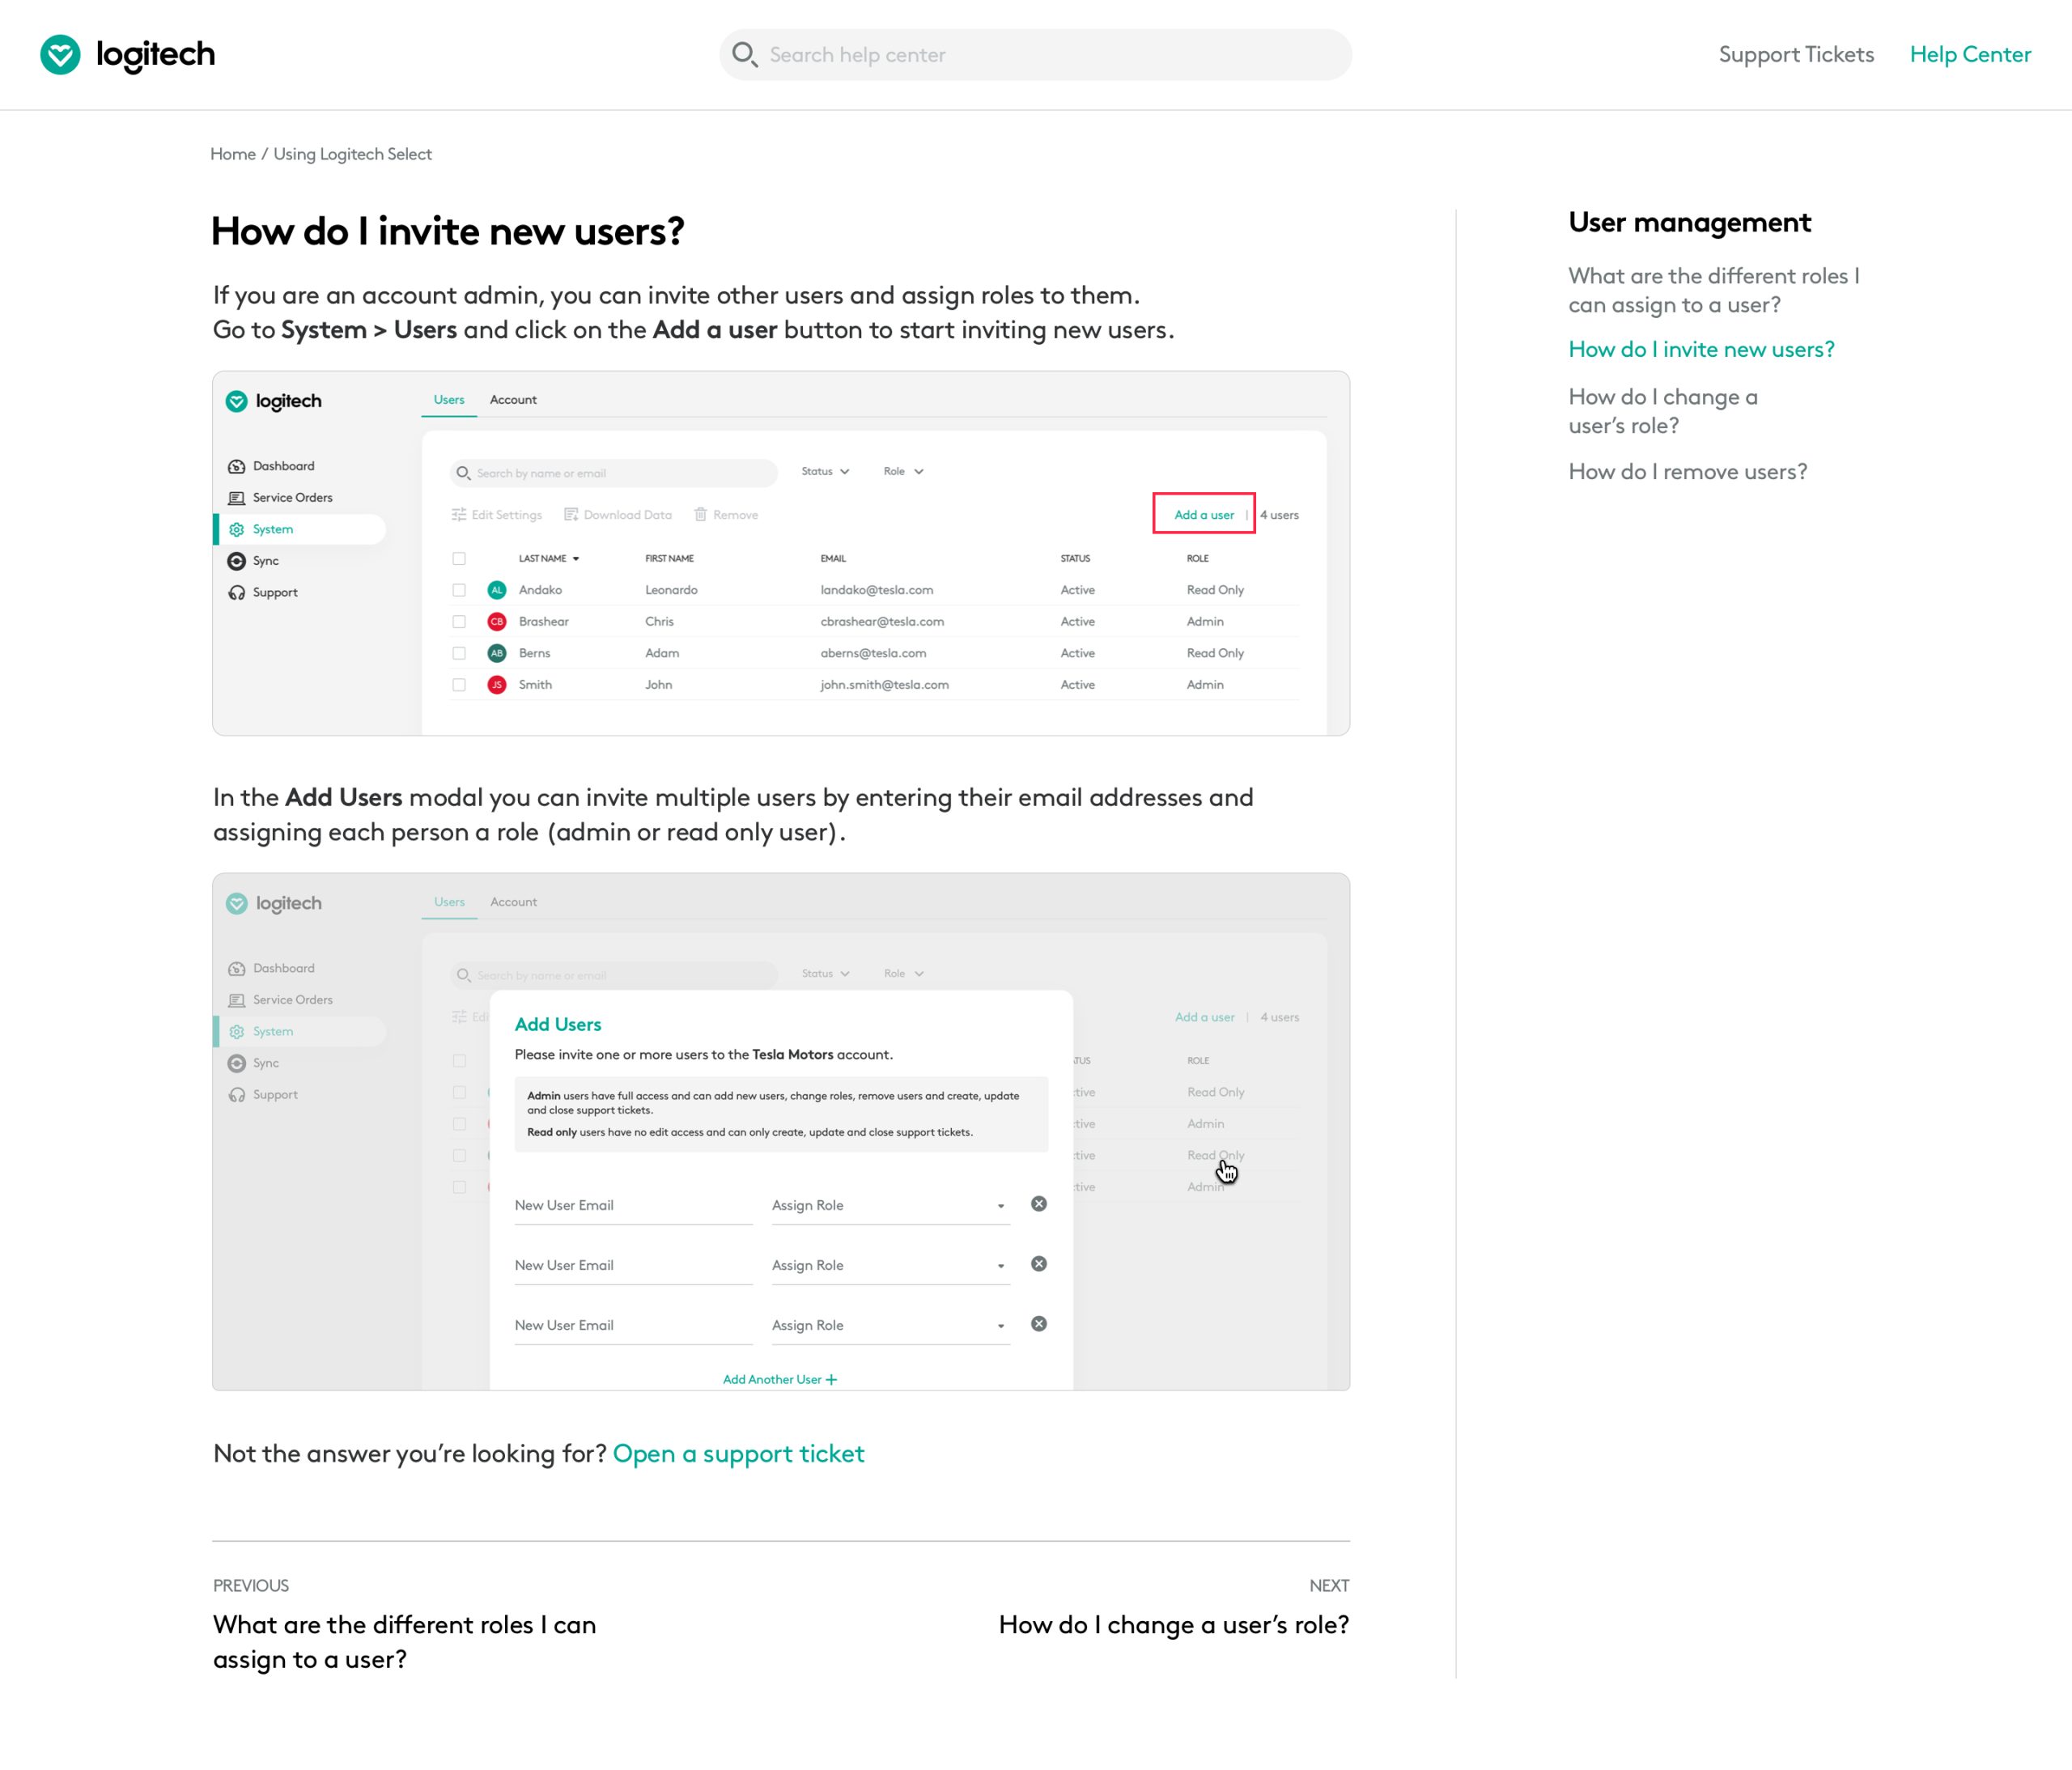Click into the Search help center field
This screenshot has width=2072, height=1770.
click(x=1035, y=54)
